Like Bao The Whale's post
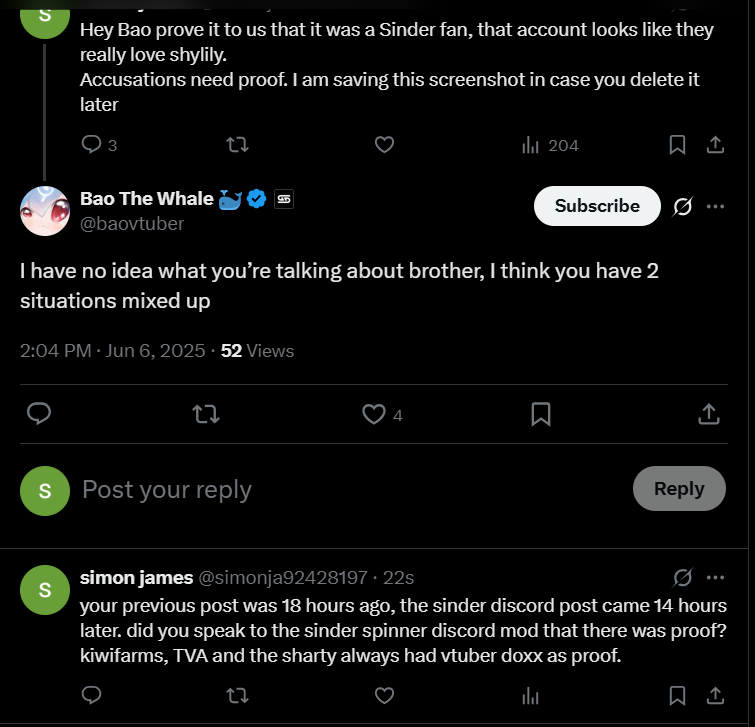The height and width of the screenshot is (727, 755). click(x=374, y=413)
